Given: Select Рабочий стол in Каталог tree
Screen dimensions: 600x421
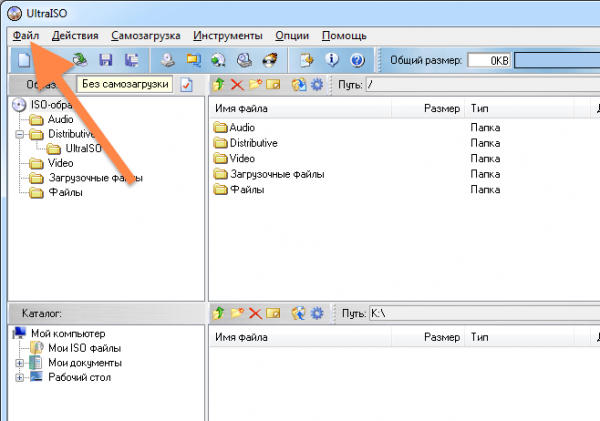Looking at the screenshot, I should tap(79, 377).
